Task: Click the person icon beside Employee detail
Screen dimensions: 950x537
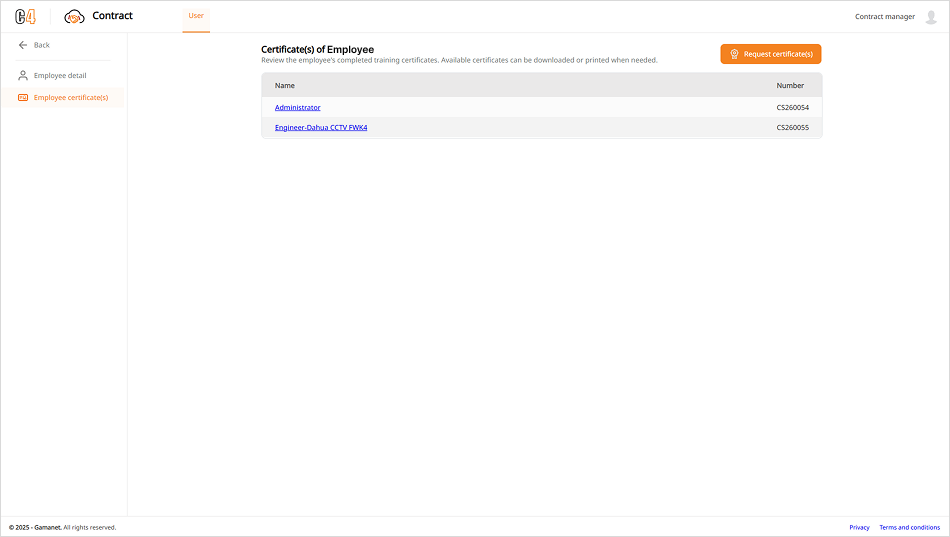Action: [23, 75]
